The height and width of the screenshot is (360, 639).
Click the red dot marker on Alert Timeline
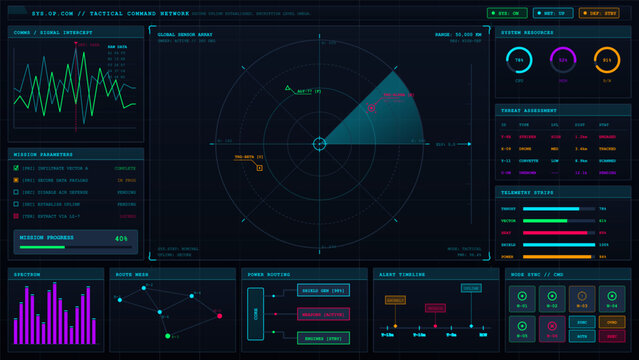click(435, 326)
